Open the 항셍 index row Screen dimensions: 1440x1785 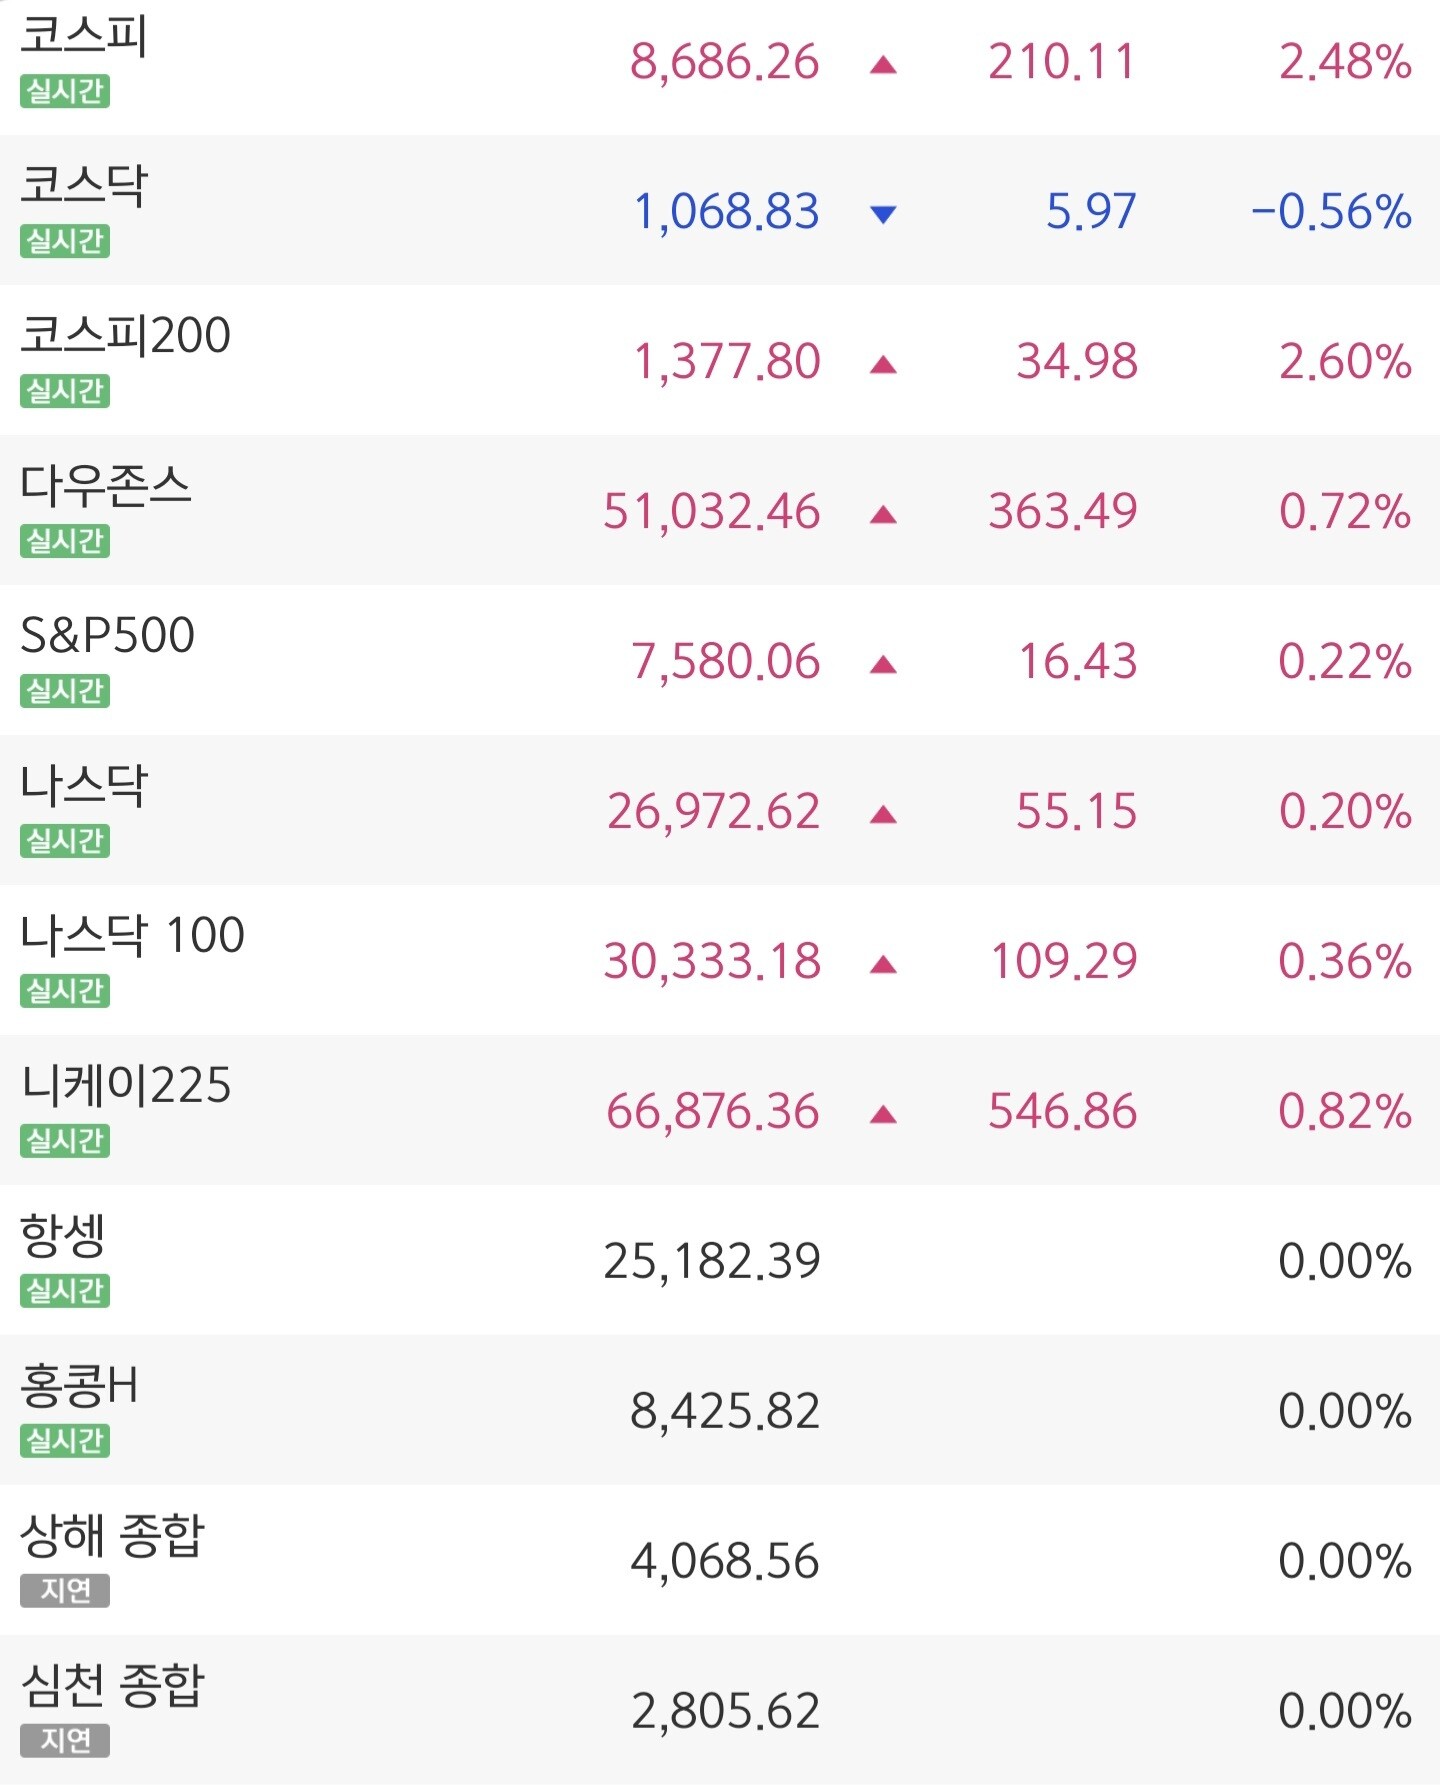click(720, 1260)
